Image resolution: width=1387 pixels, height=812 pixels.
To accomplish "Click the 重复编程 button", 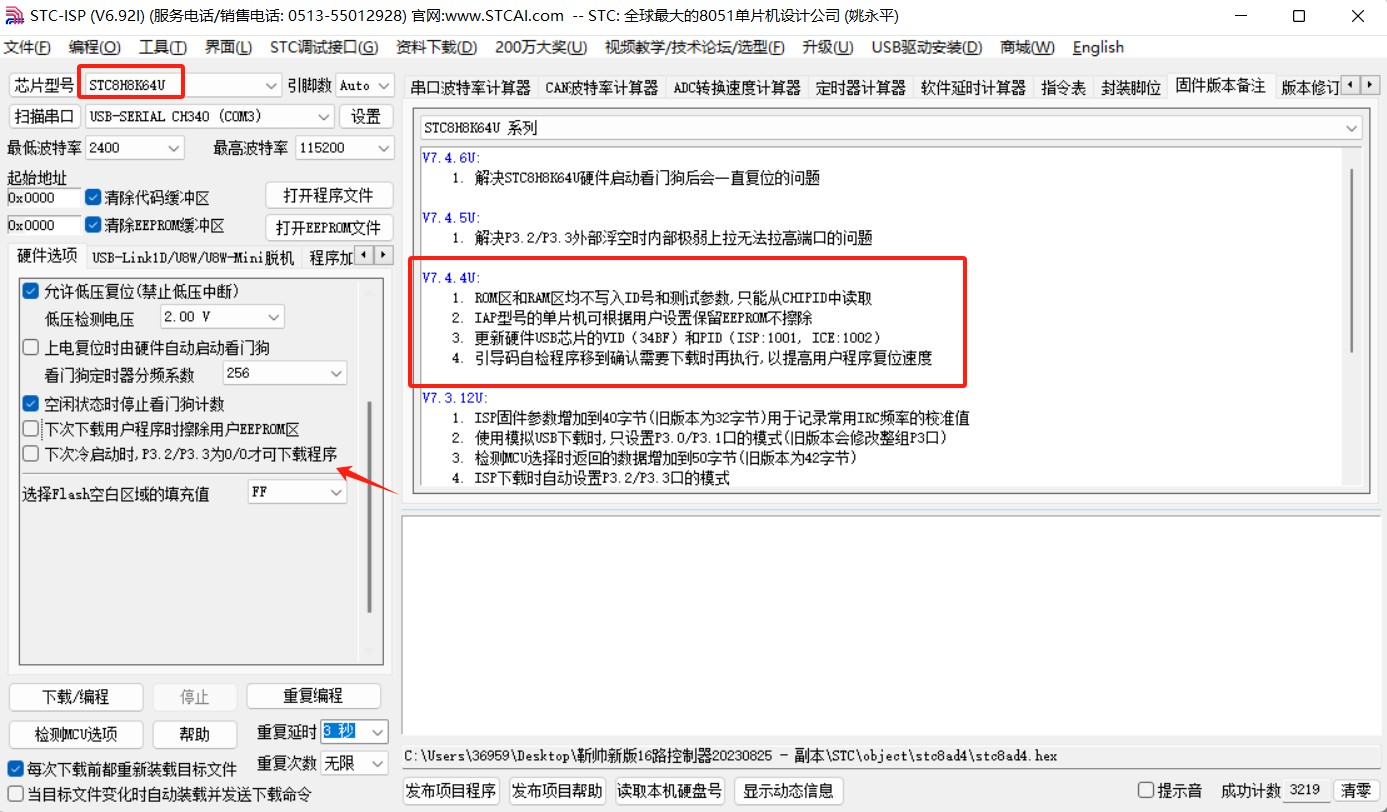I will [314, 695].
